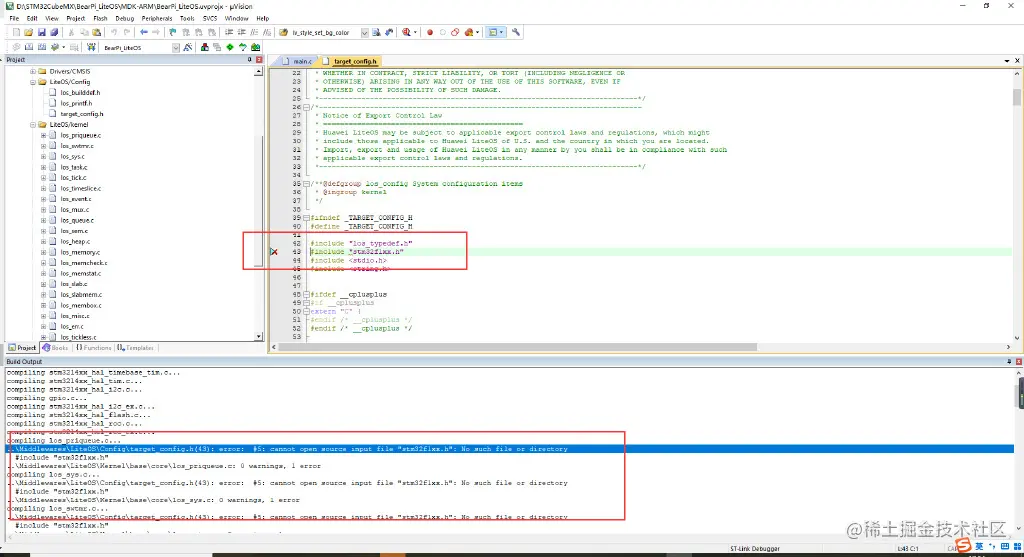This screenshot has height=557, width=1024.
Task: Save the current file via toolbar
Action: coord(41,32)
